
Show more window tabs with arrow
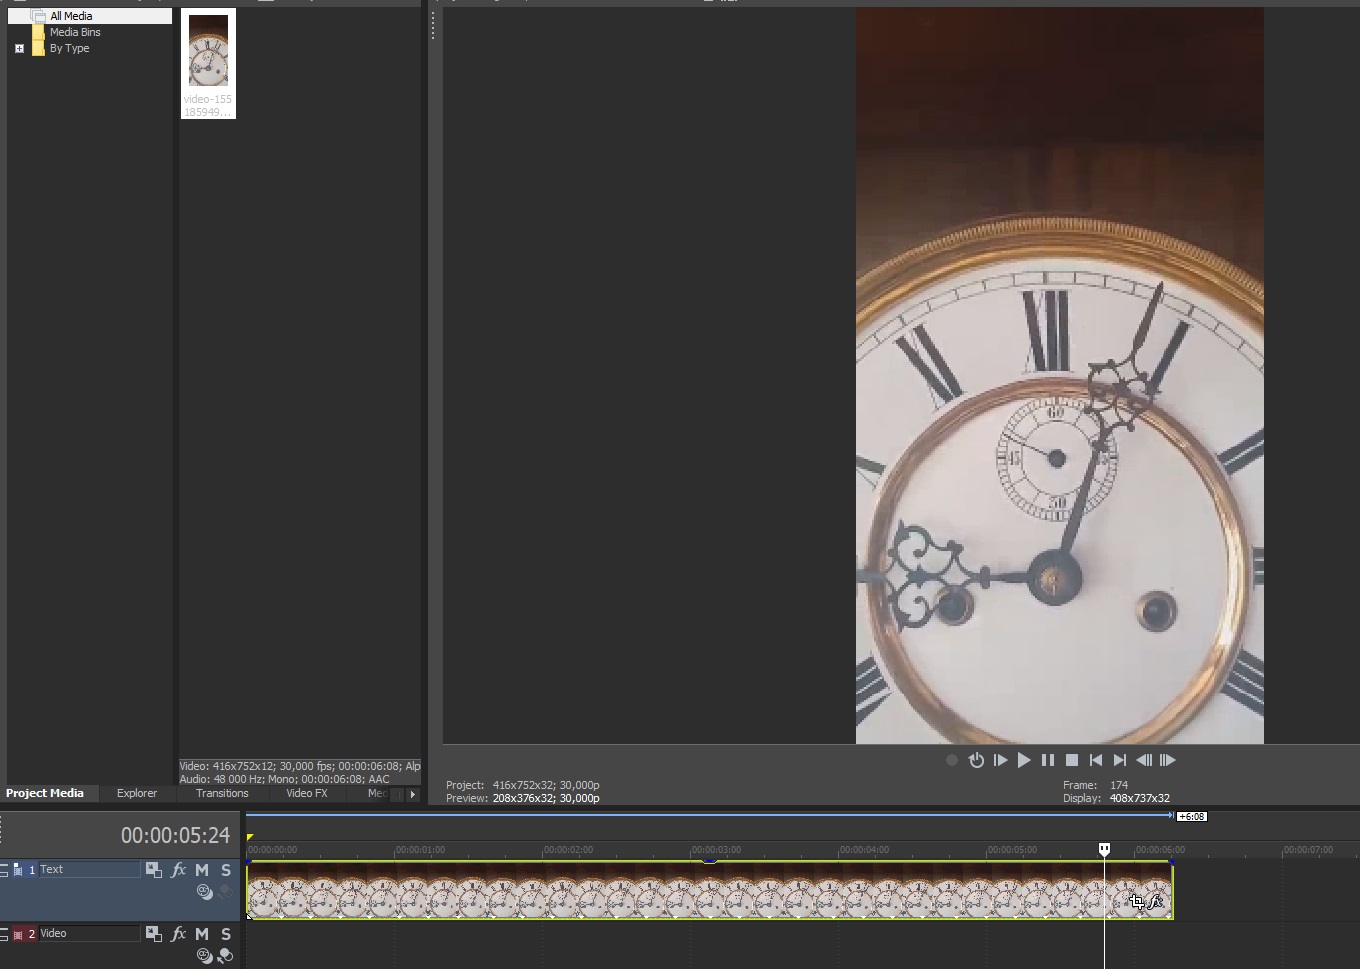pyautogui.click(x=413, y=794)
